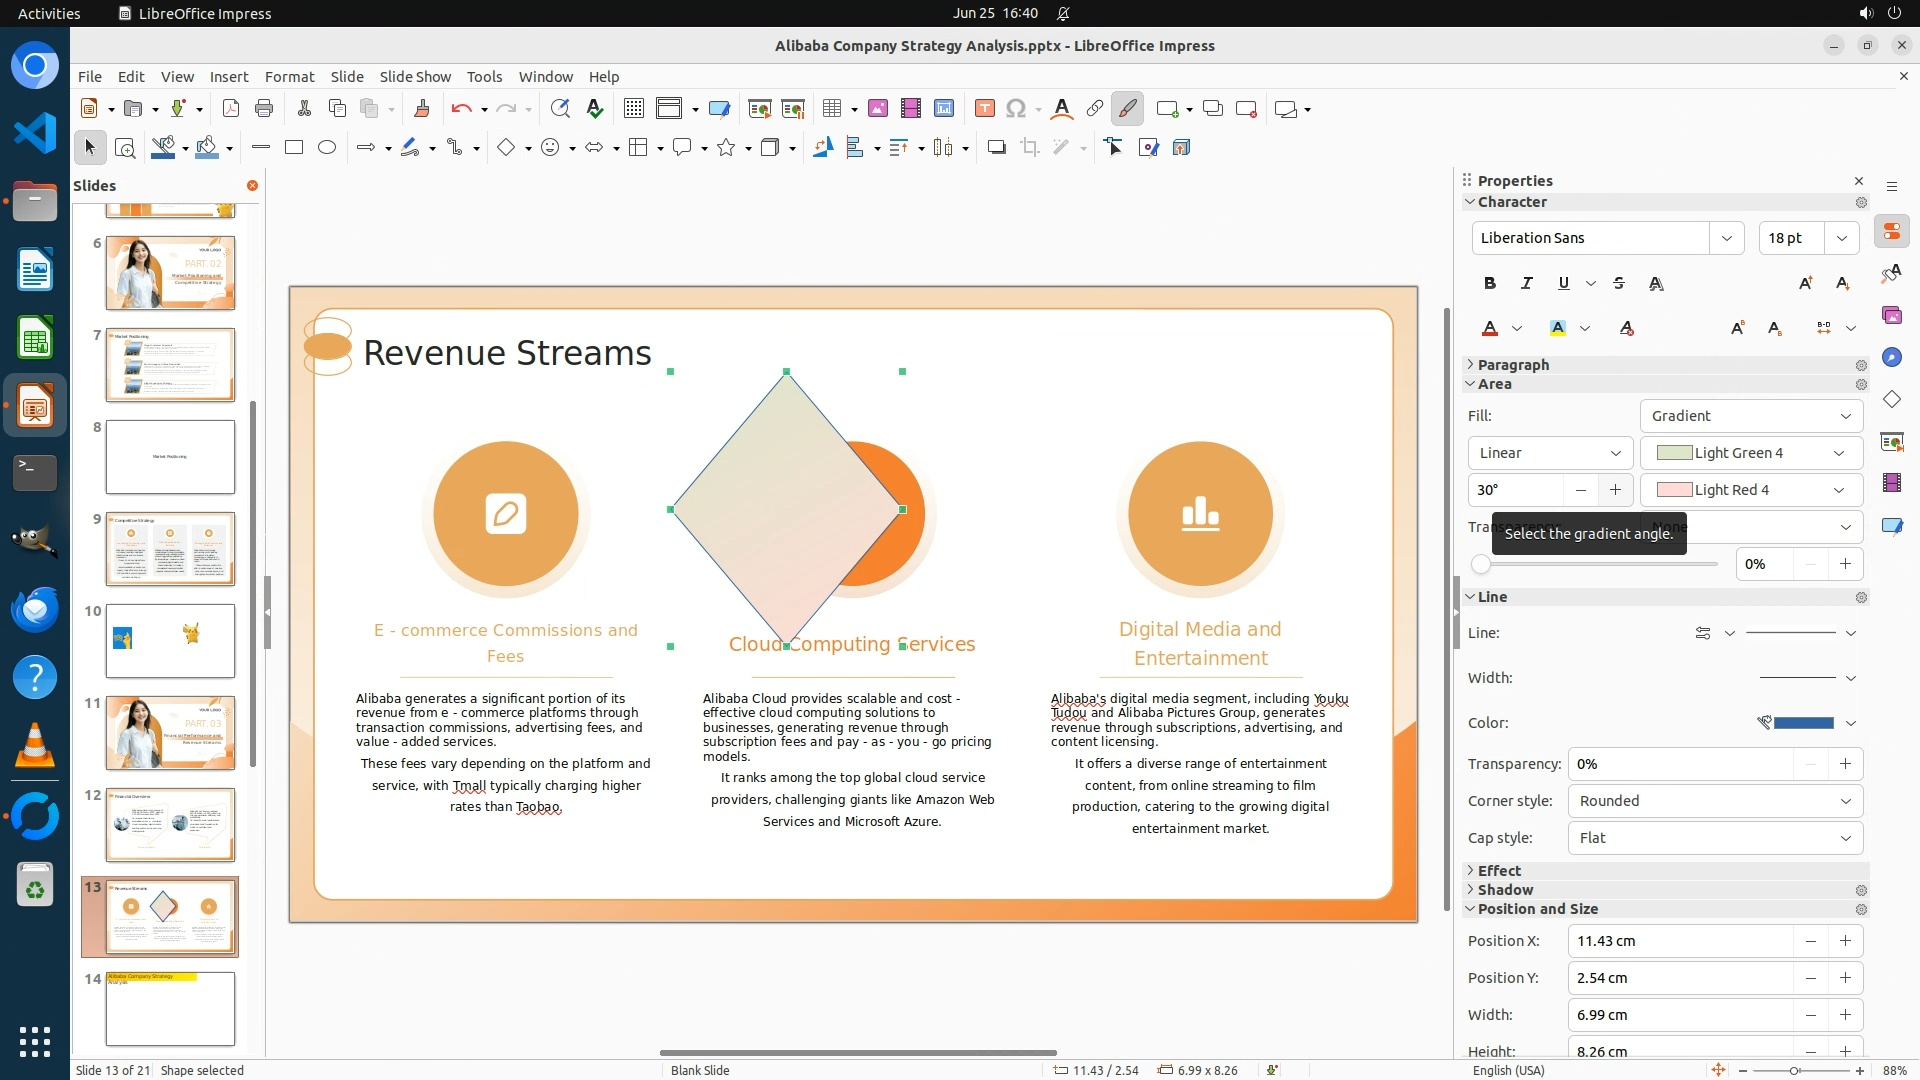Viewport: 1920px width, 1080px height.
Task: Click the Insert Special Character icon
Action: click(1016, 109)
